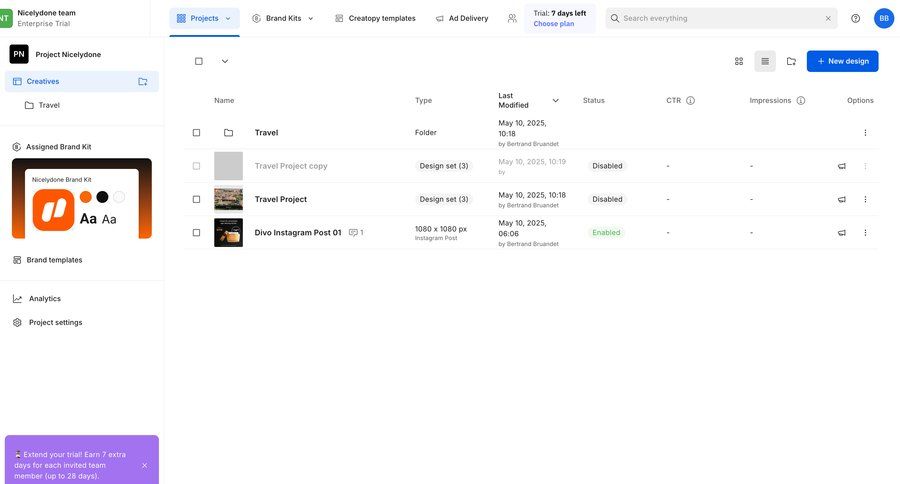Viewport: 900px width, 484px height.
Task: Click Project Nicelydone title
Action: (68, 55)
